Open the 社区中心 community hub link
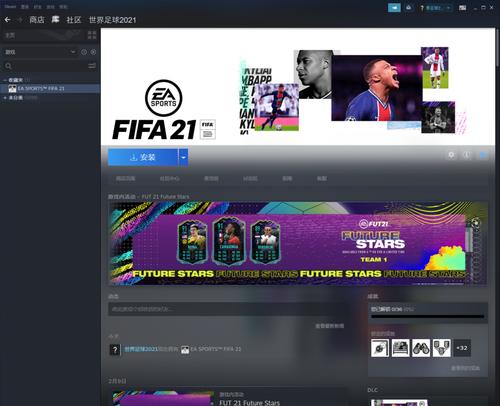500x406 pixels. (x=169, y=179)
